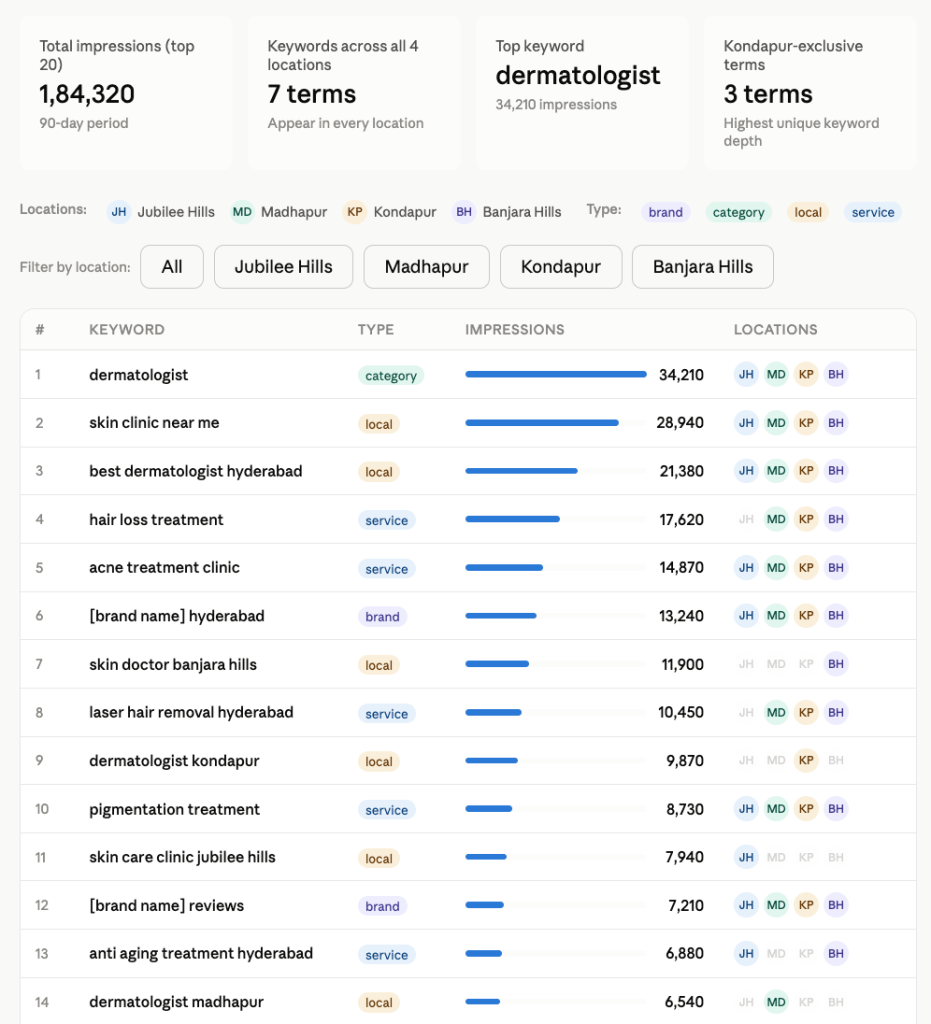Click service tag in hair loss treatment row
931x1024 pixels.
click(387, 520)
